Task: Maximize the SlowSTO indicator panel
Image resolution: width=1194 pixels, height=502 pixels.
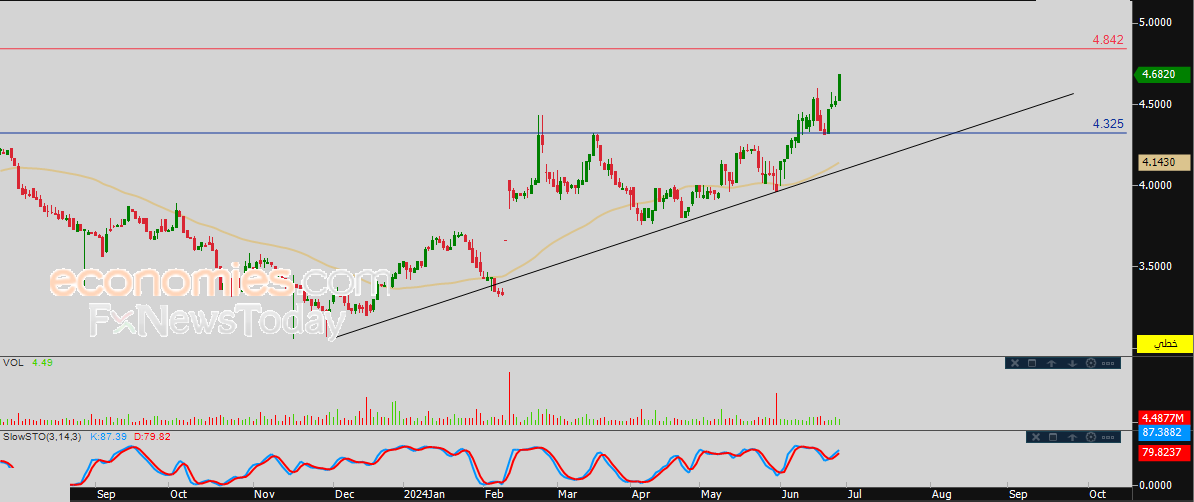Action: pos(1054,437)
